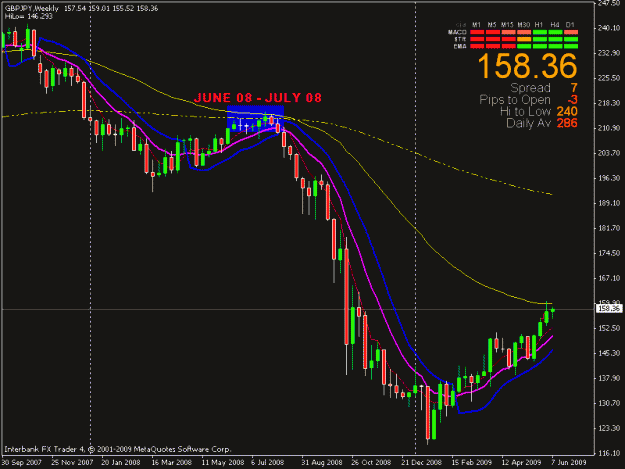This screenshot has width=625, height=469.
Task: Click the blue highlighted rectangle on the chart
Action: click(255, 118)
